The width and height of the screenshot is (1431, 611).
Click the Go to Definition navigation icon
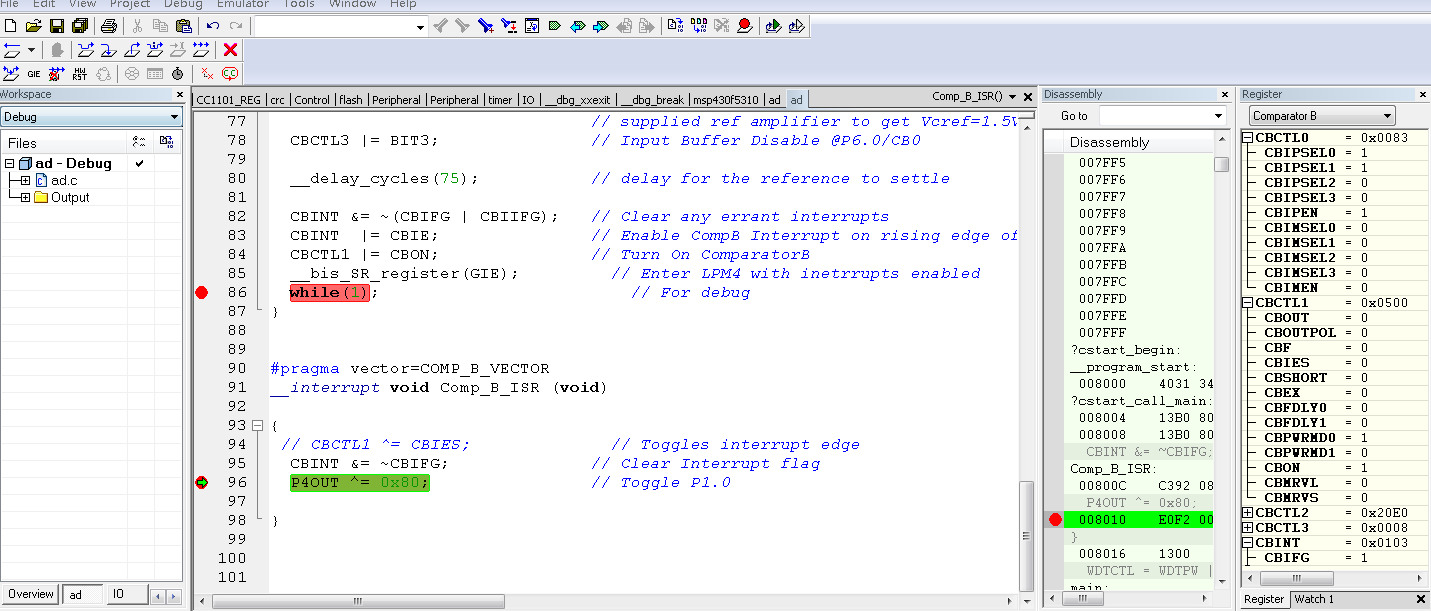point(531,26)
